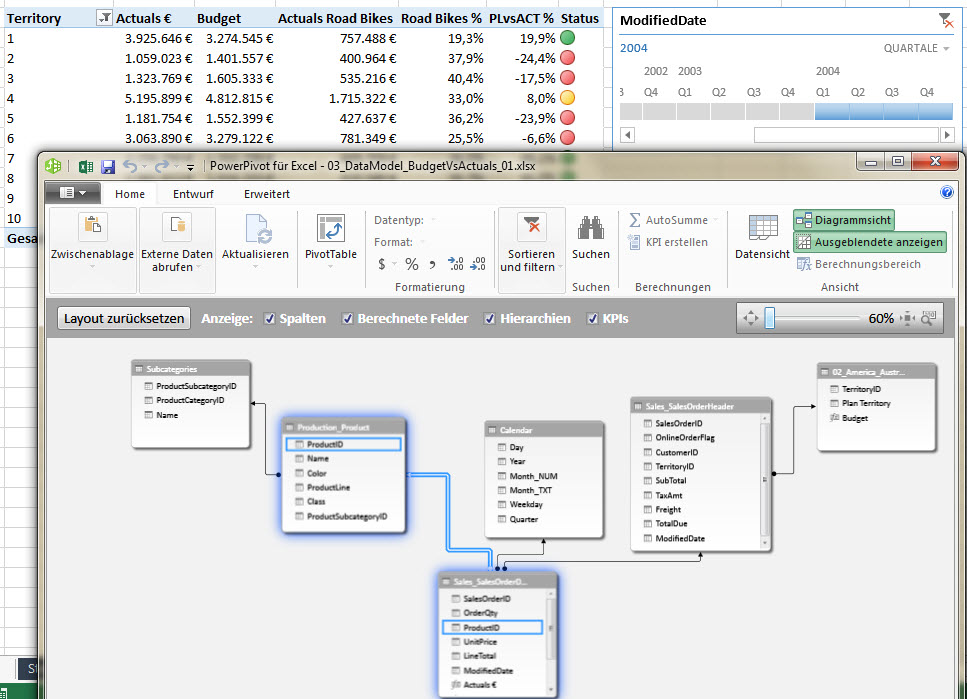The image size is (967, 699).
Task: Open the undo history dropdown arrow
Action: click(144, 167)
